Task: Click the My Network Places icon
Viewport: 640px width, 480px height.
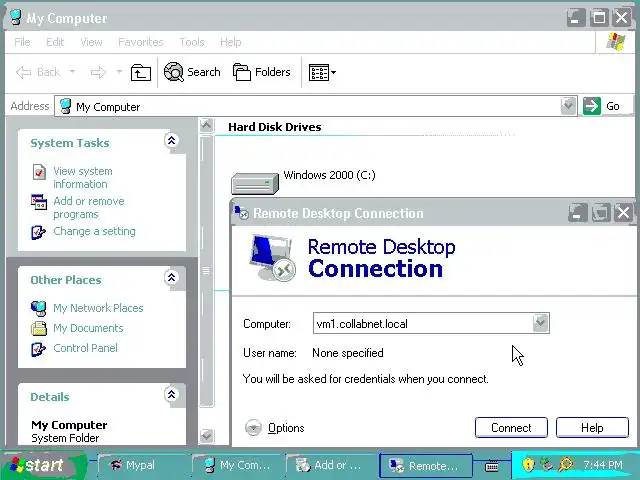Action: click(x=39, y=308)
